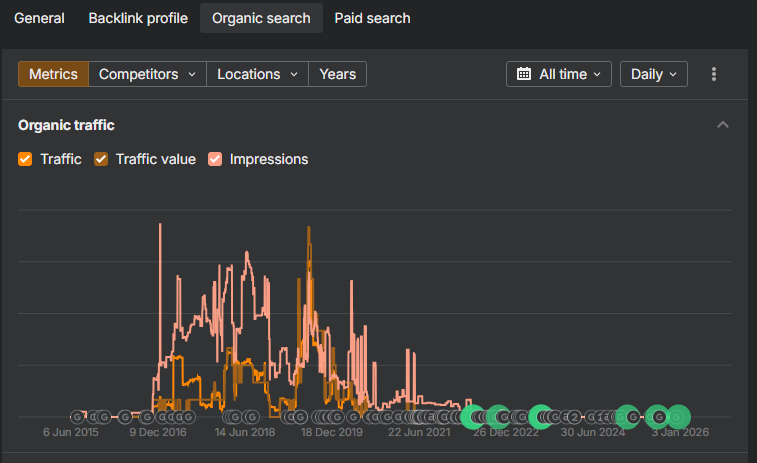Switch to the Backlink profile tab
Viewport: 757px width, 463px height.
pyautogui.click(x=138, y=18)
